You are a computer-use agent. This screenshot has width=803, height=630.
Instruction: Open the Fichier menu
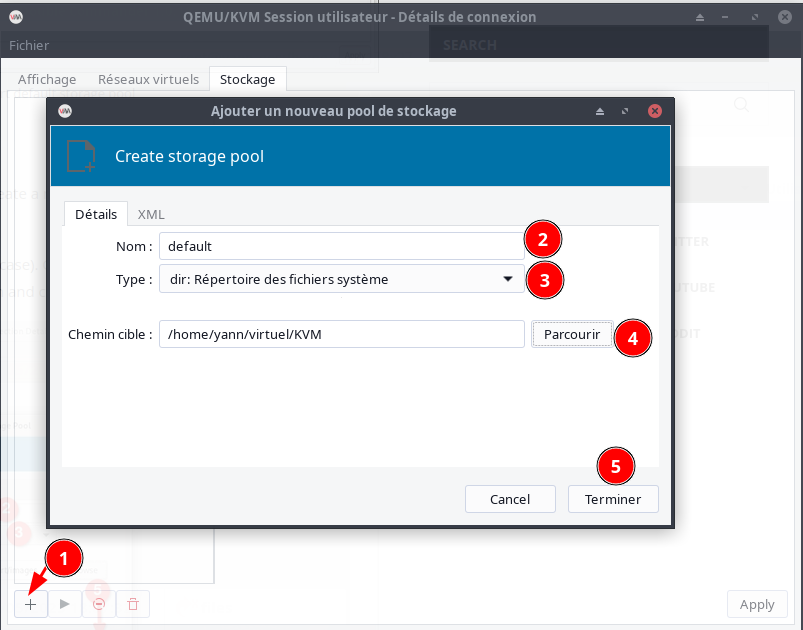[x=29, y=45]
